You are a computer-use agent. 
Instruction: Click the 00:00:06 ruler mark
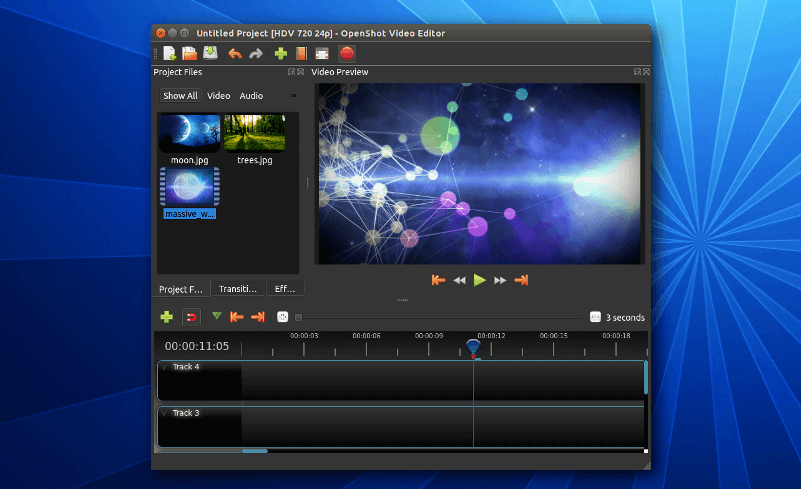tap(366, 336)
